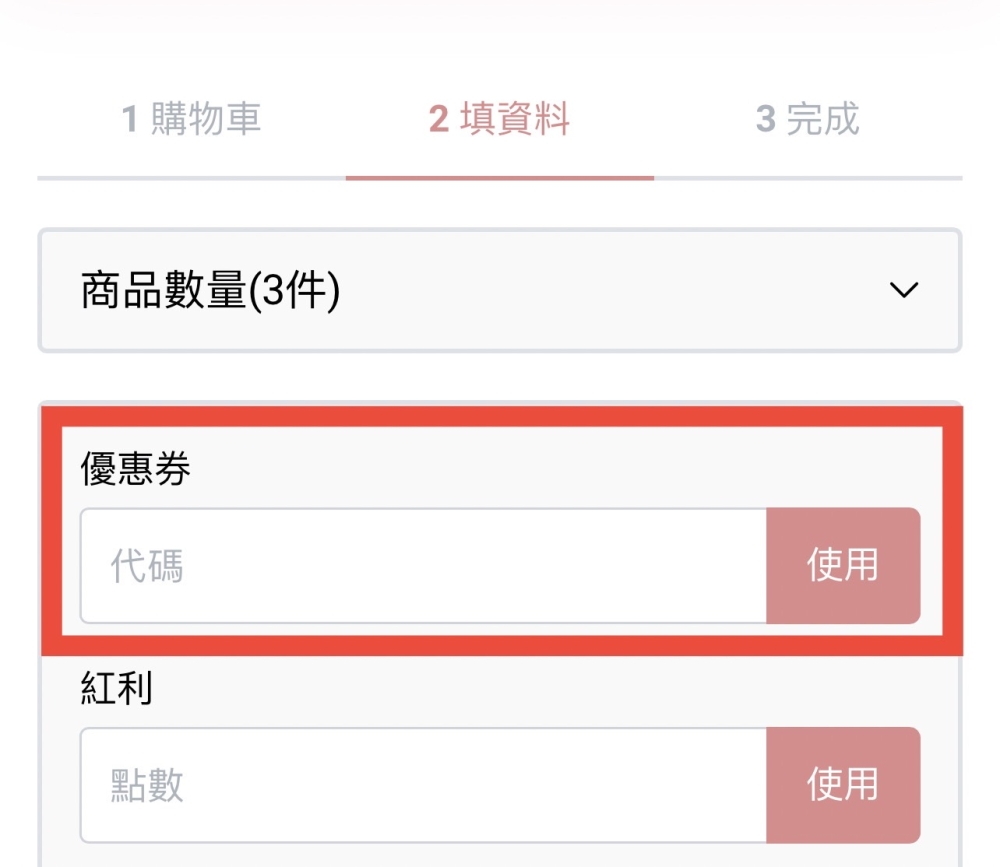Select the 2 填資料 step tab
This screenshot has height=867, width=1000.
499,119
